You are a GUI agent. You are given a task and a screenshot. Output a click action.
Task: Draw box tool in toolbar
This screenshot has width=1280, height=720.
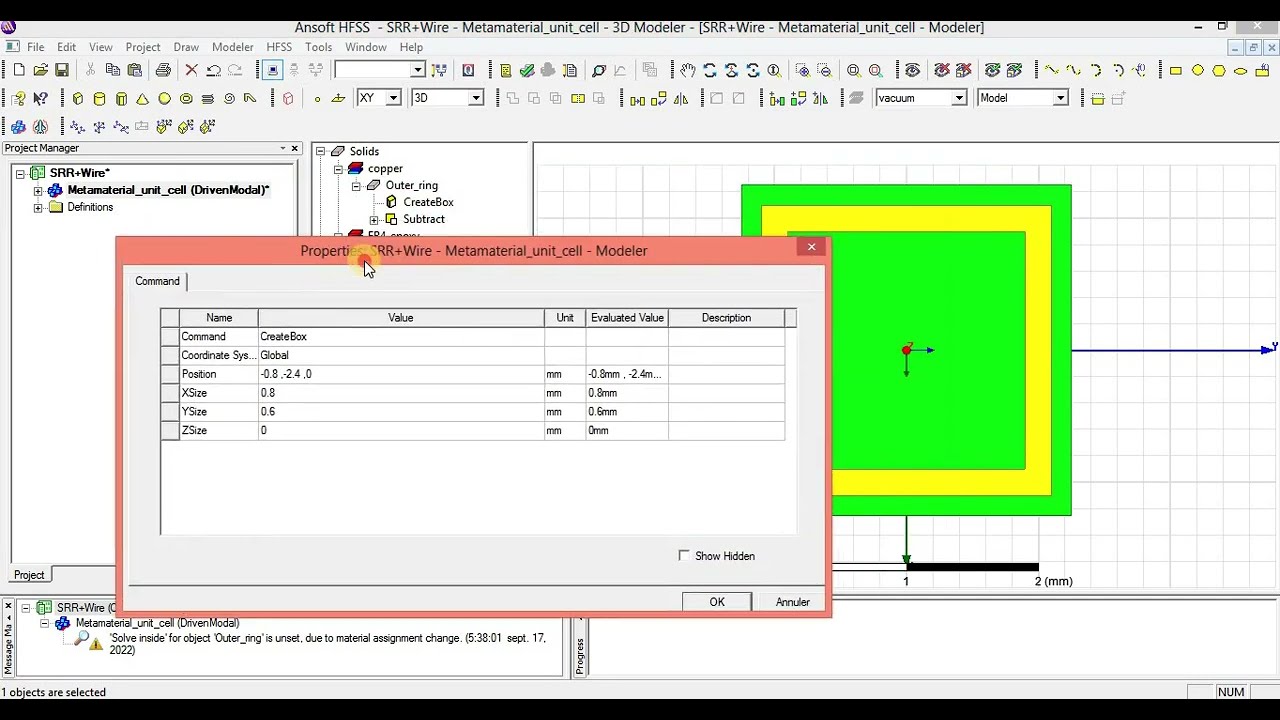pos(78,98)
